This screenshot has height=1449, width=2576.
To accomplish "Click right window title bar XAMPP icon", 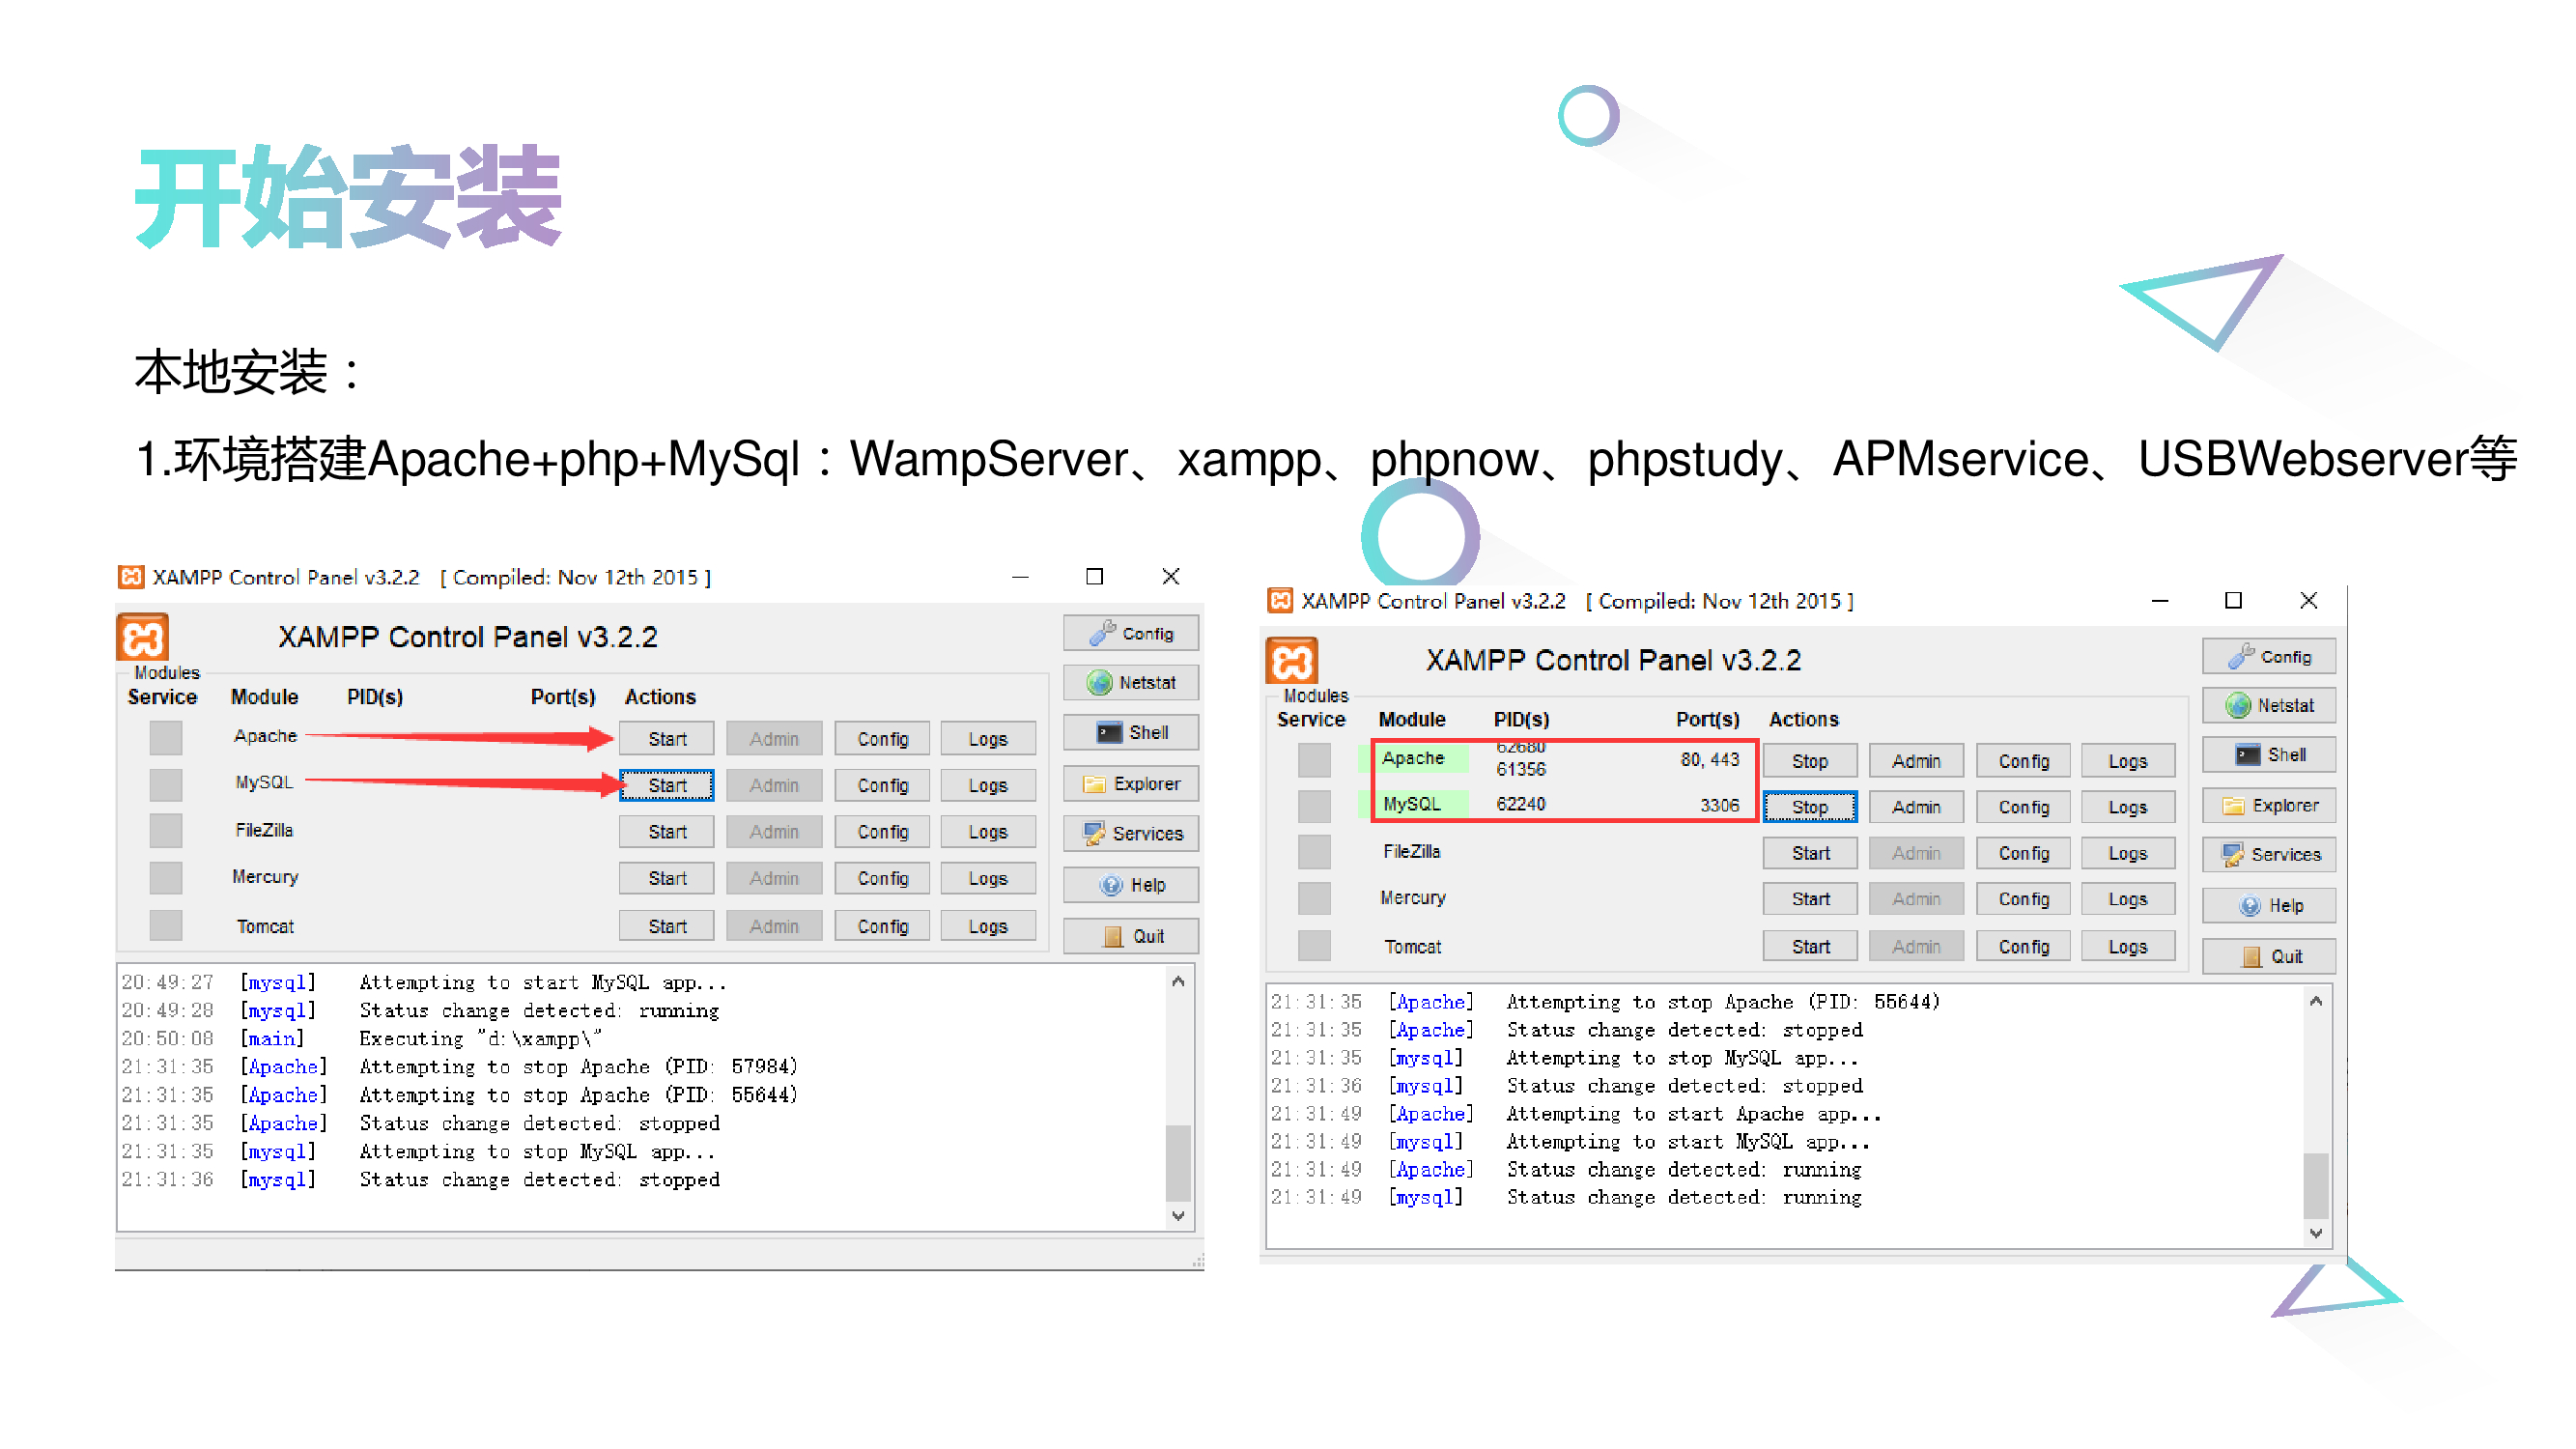I will (1280, 600).
